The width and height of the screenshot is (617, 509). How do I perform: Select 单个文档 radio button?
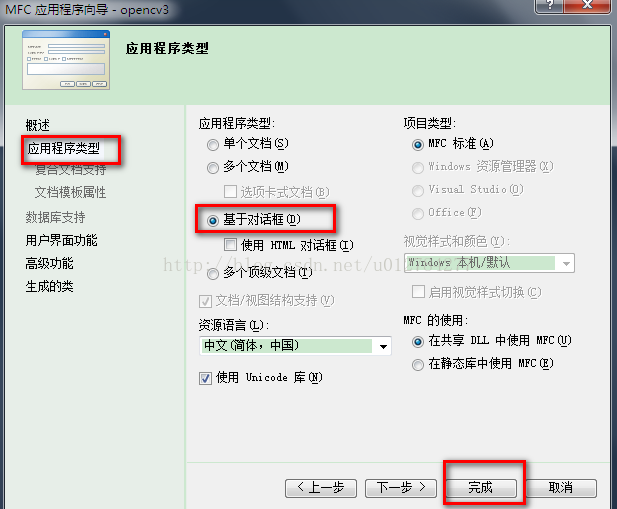click(213, 145)
